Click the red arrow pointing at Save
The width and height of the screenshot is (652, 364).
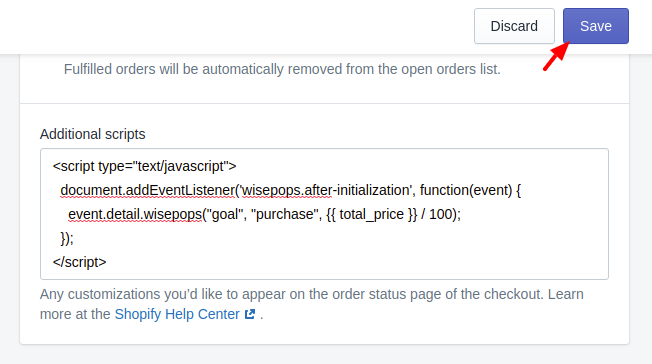(556, 57)
